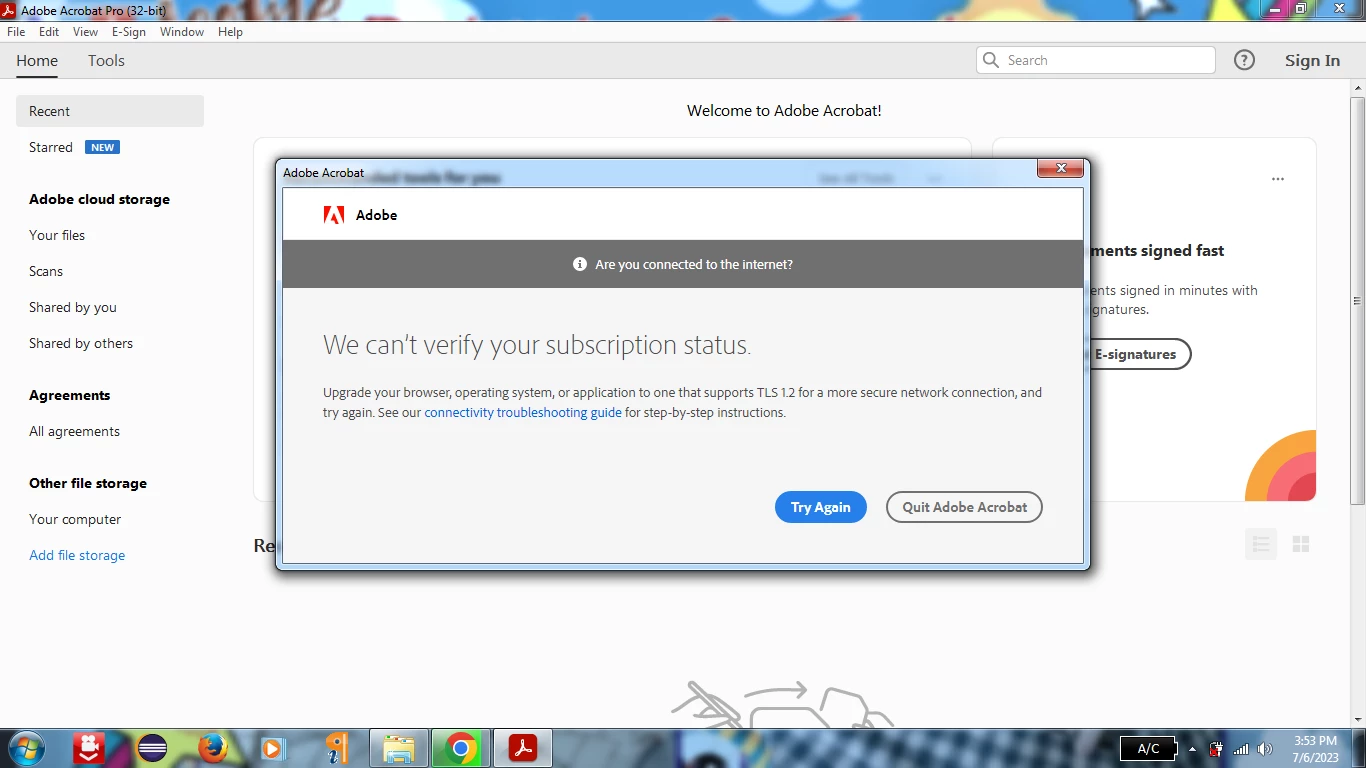Open Windows Explorer folder in taskbar
This screenshot has width=1366, height=768.
pos(399,748)
